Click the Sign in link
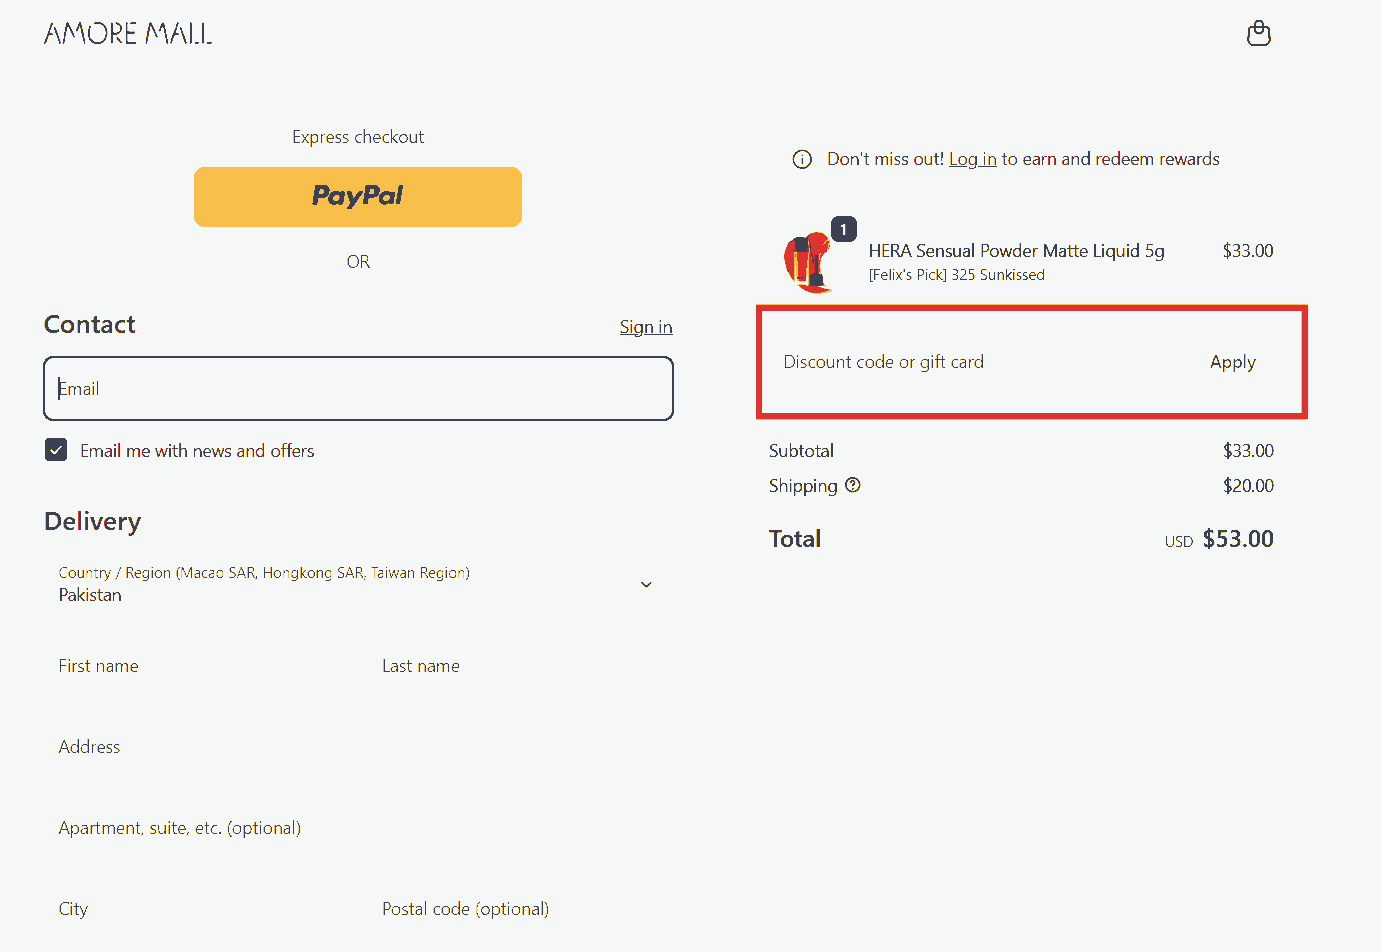This screenshot has height=952, width=1382. pos(646,327)
